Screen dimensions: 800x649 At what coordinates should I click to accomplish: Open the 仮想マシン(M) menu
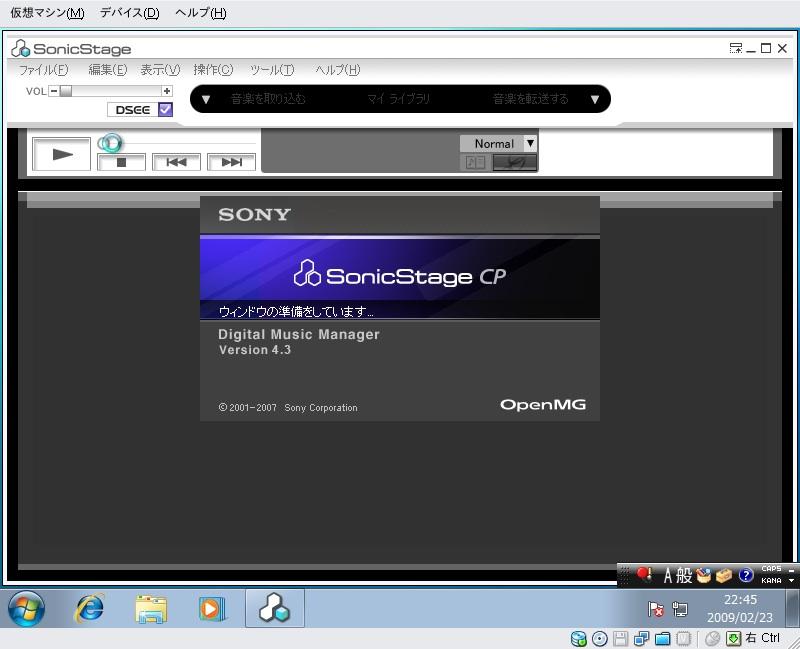point(47,13)
